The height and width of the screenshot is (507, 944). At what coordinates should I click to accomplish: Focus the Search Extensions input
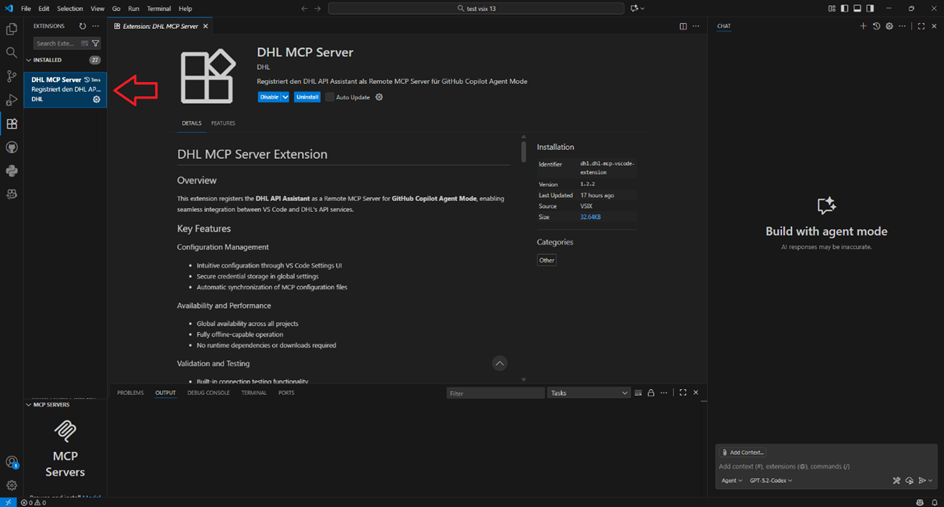(57, 43)
